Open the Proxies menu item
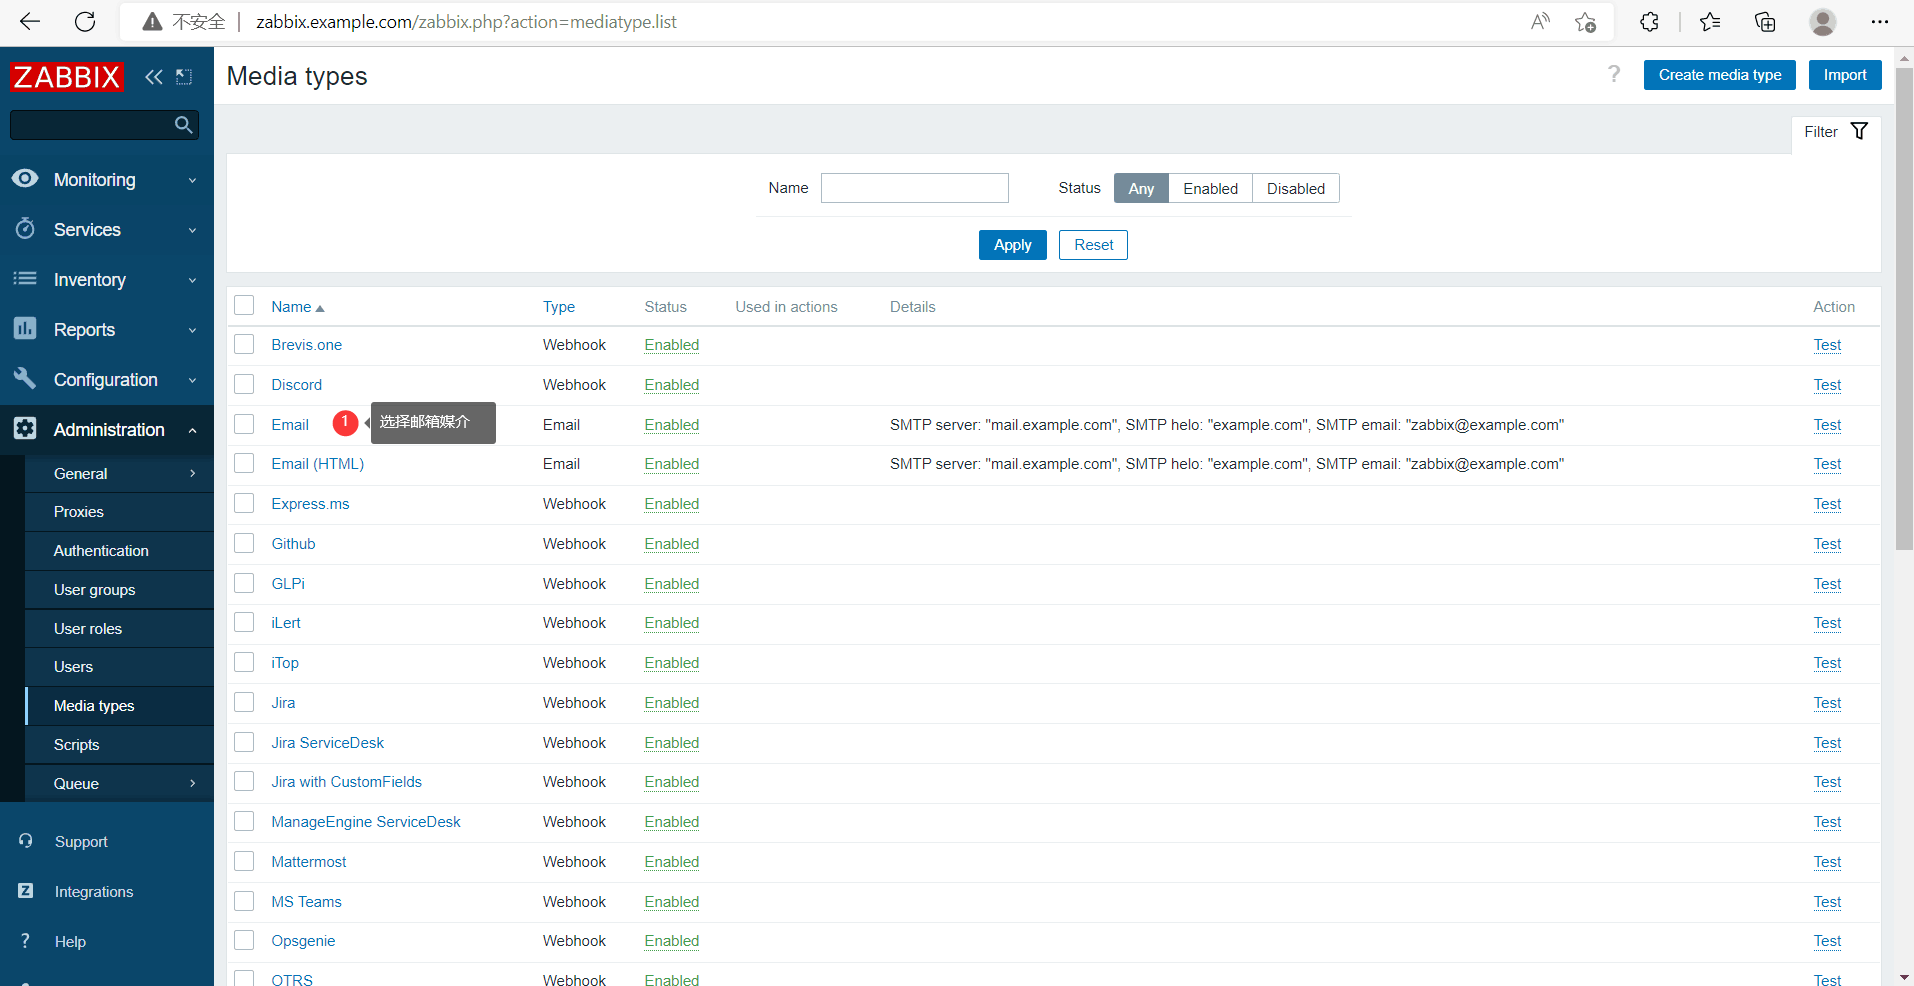 (x=120, y=512)
